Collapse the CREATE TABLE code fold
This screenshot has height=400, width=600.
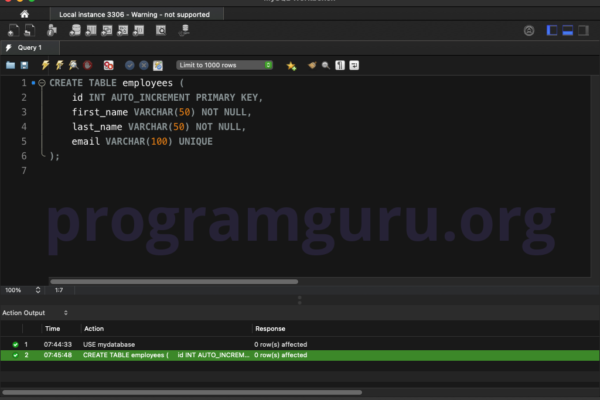click(x=42, y=83)
